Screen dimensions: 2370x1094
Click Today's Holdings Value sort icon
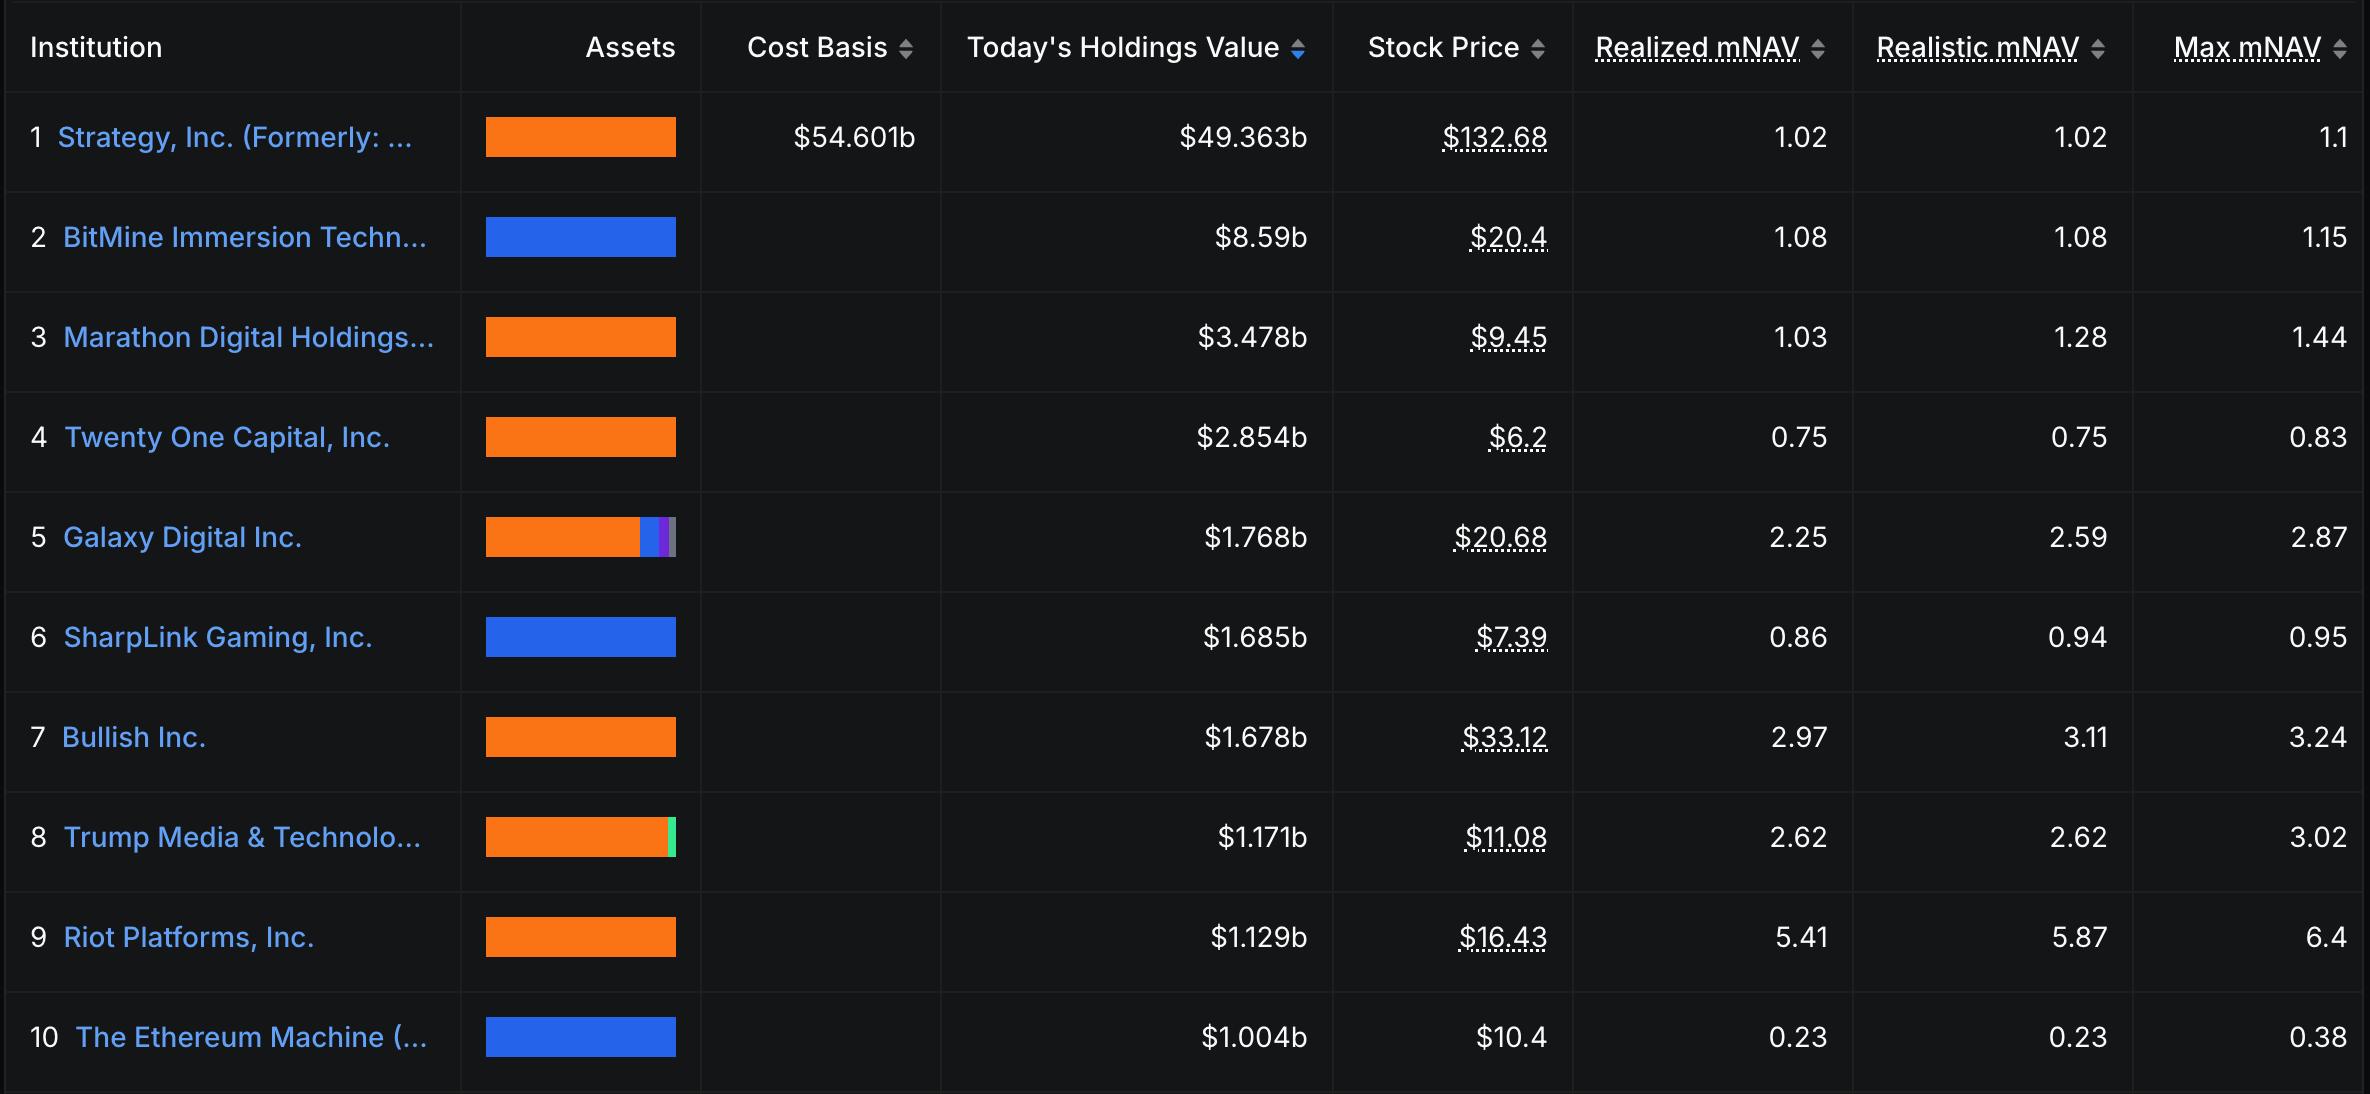(x=1297, y=48)
